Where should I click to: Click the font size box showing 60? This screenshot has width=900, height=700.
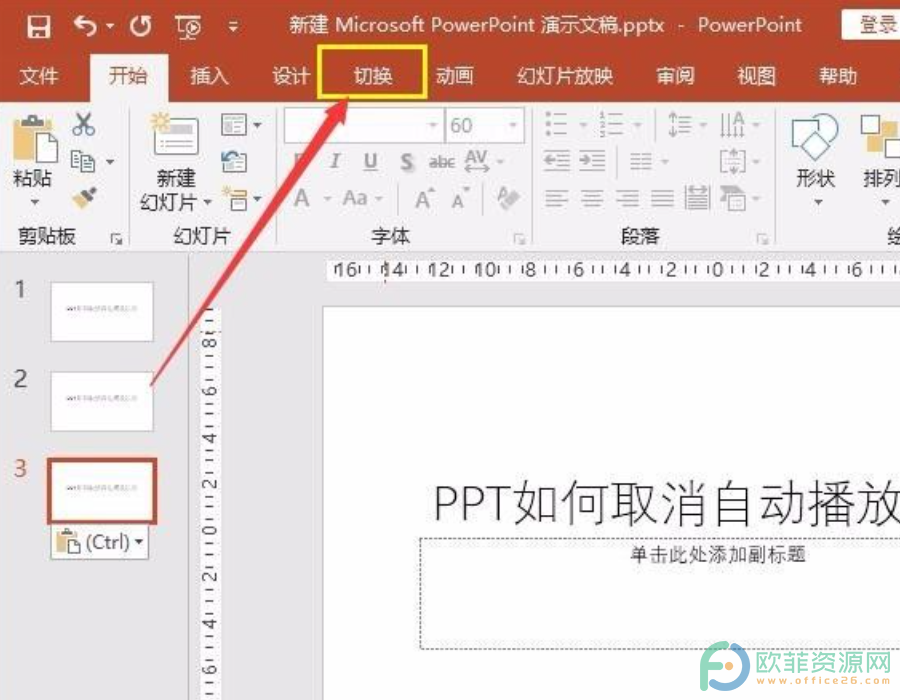coord(484,125)
